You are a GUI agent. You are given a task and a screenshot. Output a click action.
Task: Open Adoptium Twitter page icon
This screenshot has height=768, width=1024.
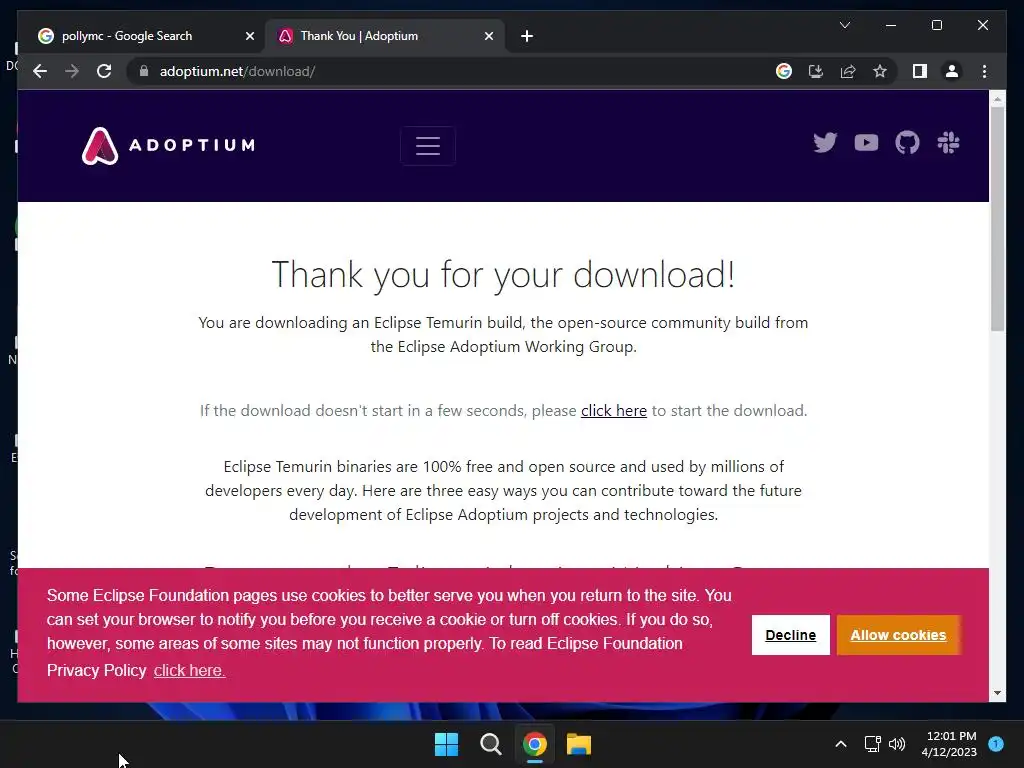[x=825, y=142]
